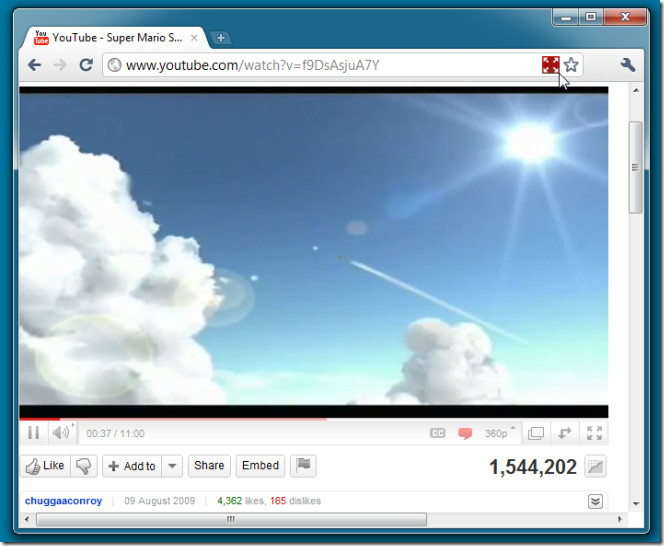Screen dimensions: 664x546
Task: Click the red full-window extension icon
Action: coord(551,65)
